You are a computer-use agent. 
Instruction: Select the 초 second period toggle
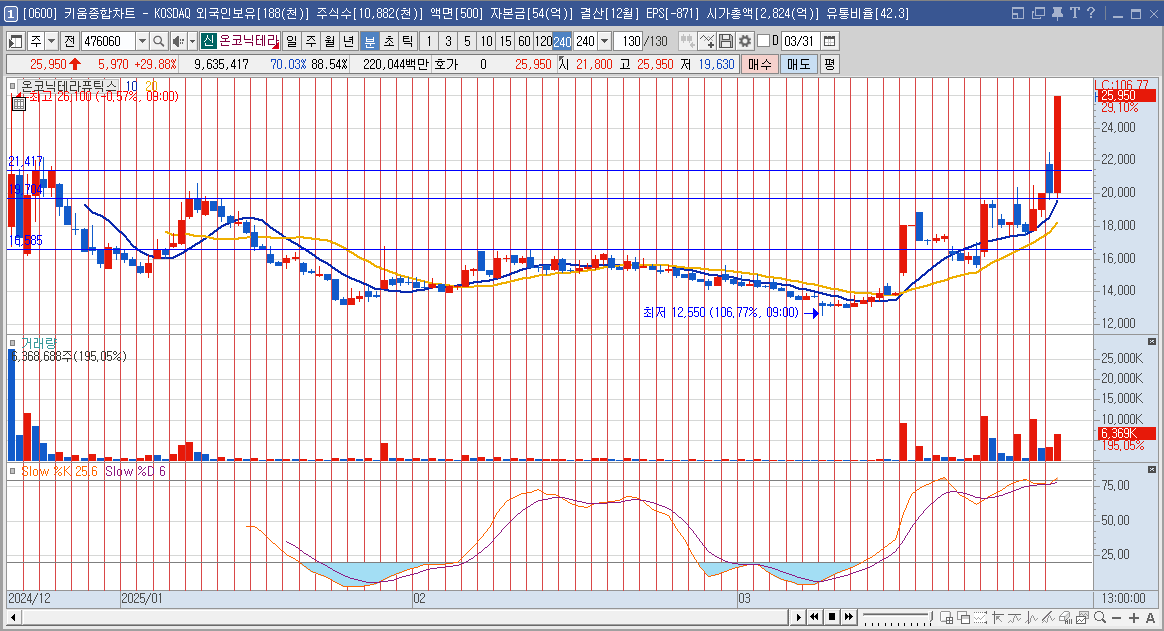click(388, 42)
